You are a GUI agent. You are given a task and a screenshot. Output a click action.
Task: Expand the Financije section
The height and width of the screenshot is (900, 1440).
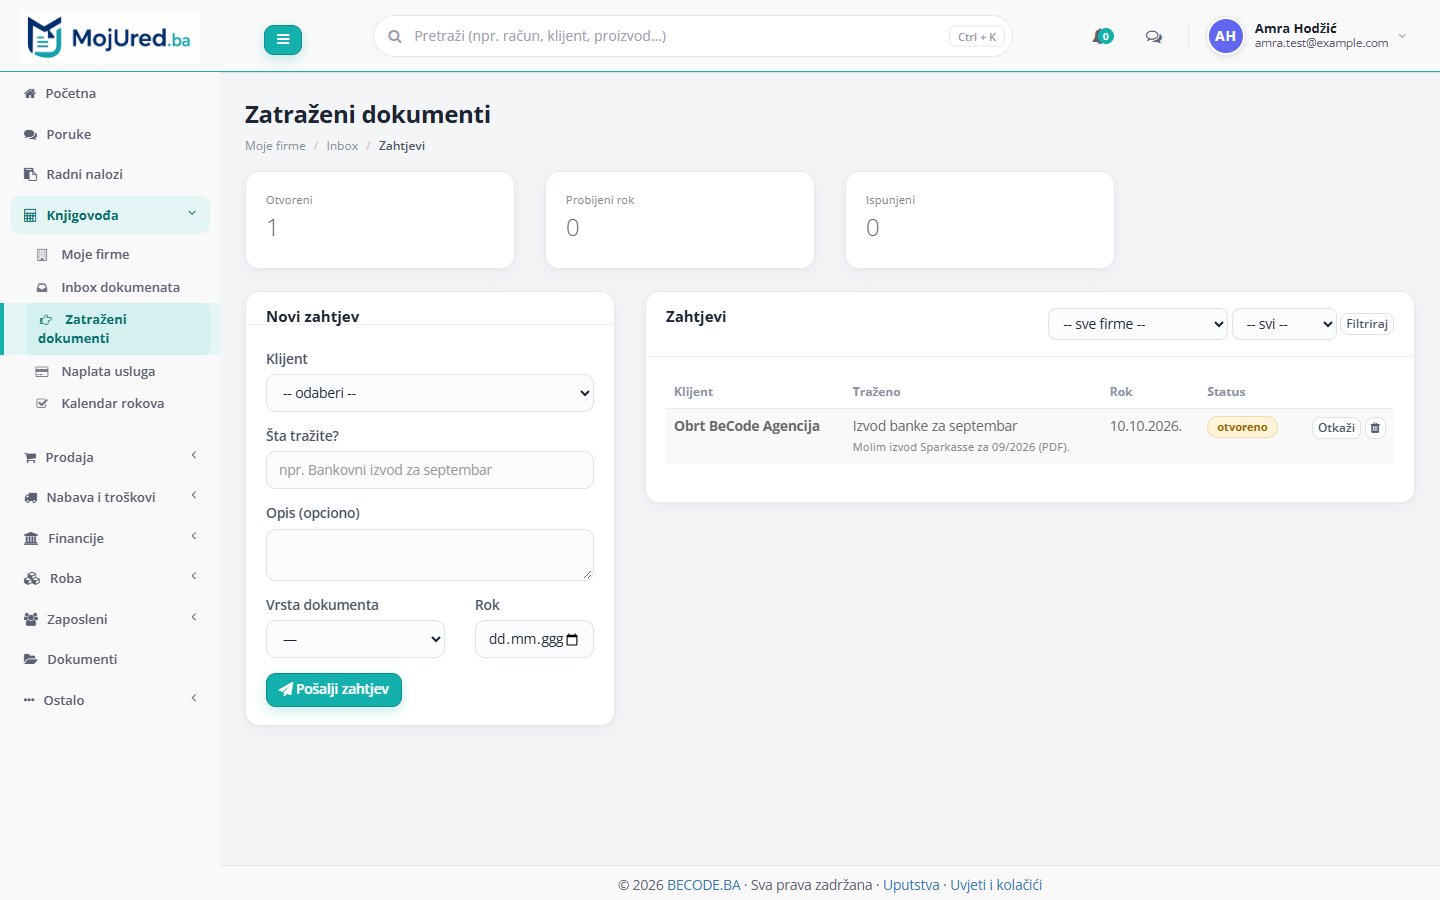pos(110,538)
